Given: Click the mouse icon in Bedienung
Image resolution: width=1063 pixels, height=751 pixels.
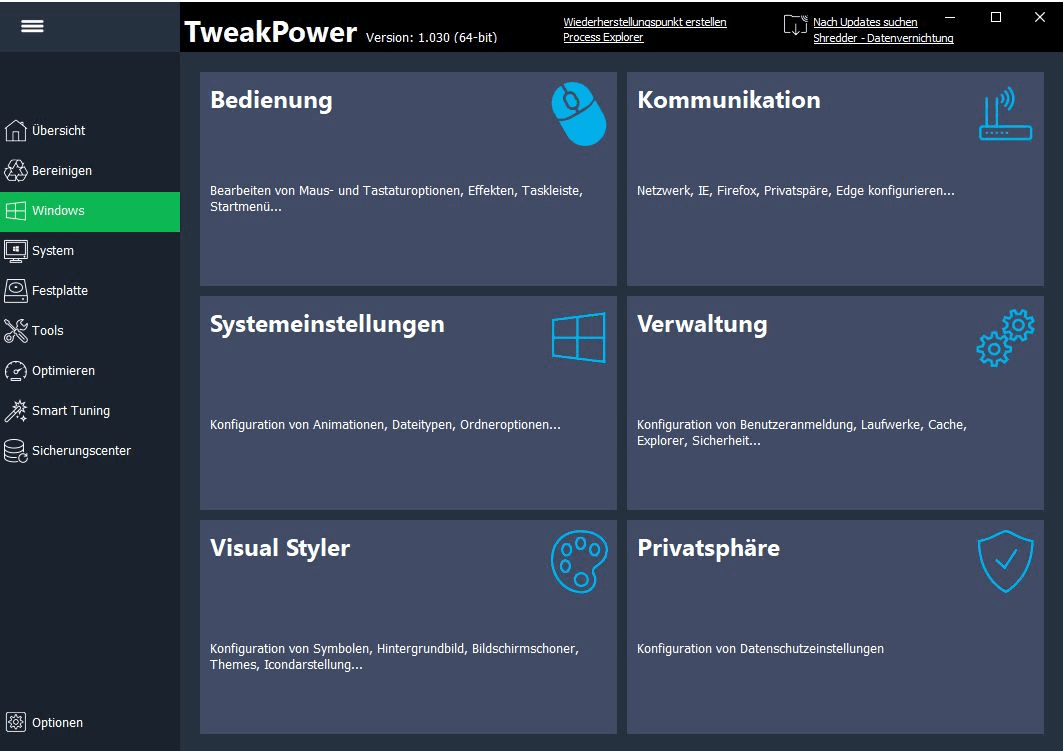Looking at the screenshot, I should [578, 114].
